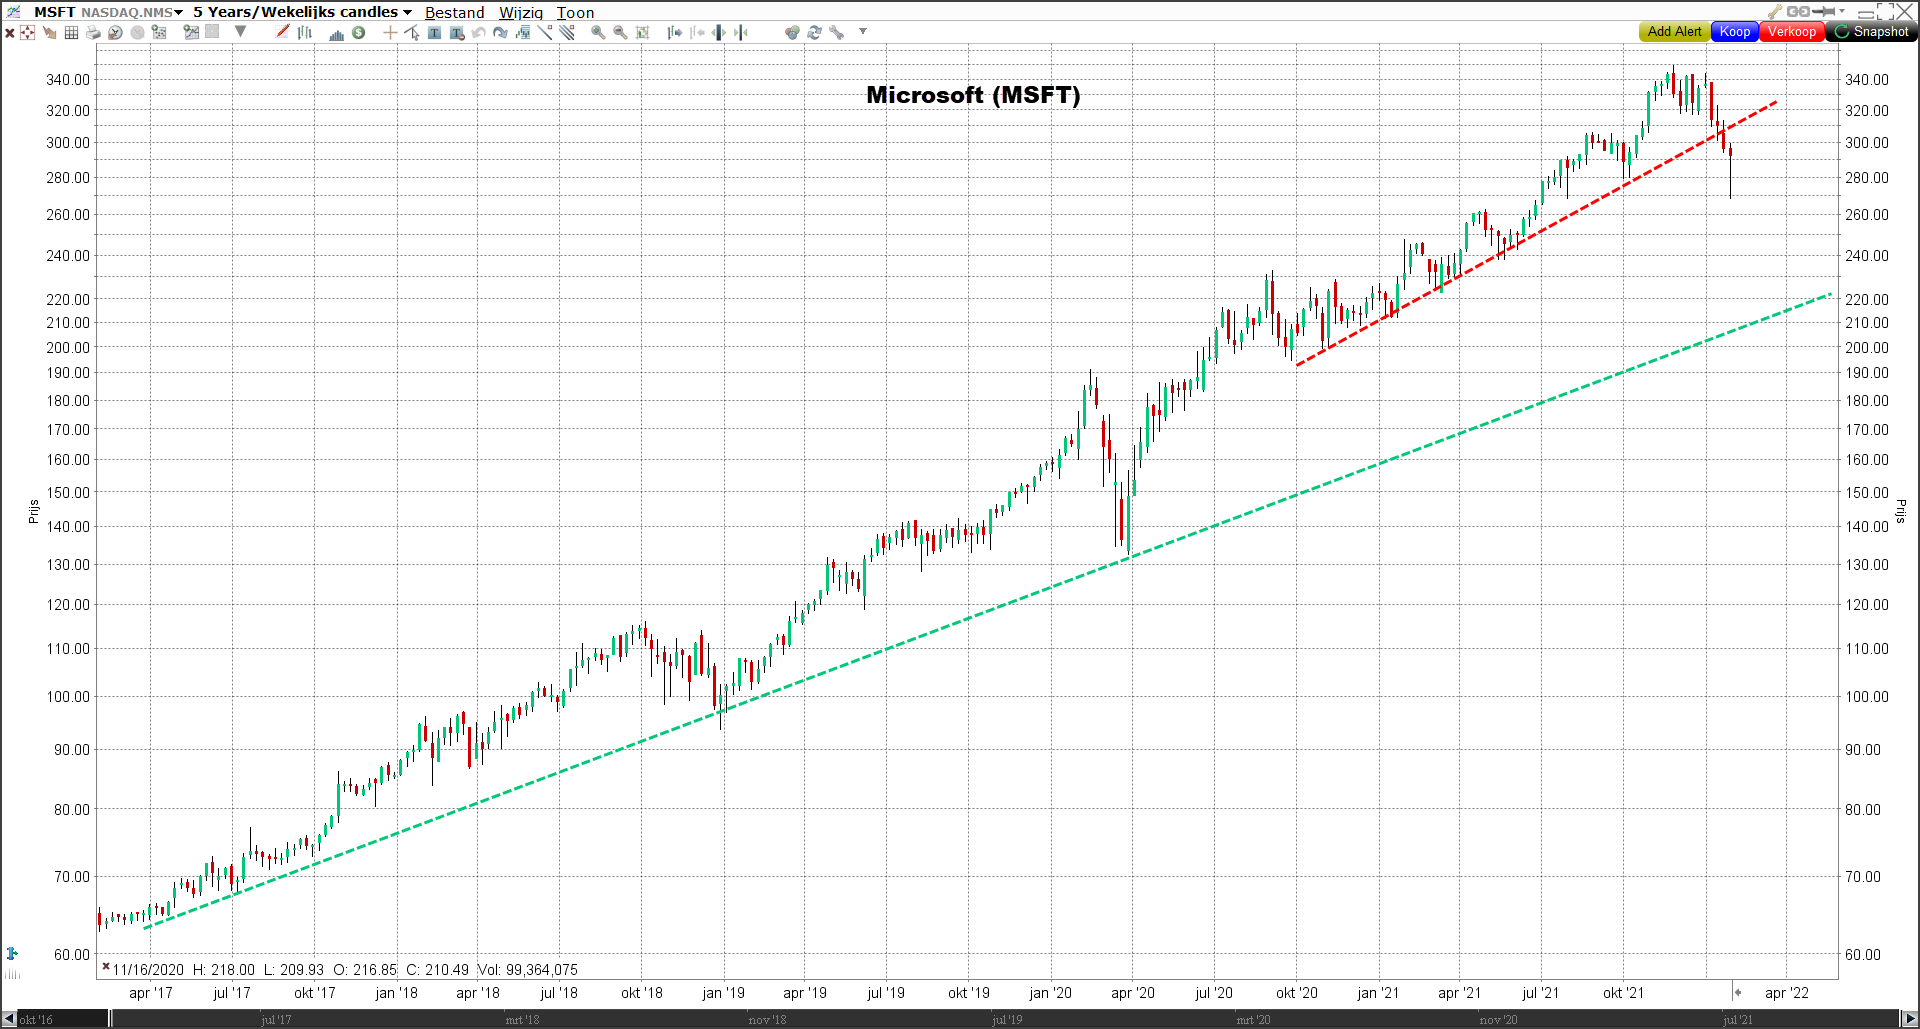Expand bar width with outward arrows icon
Screen dimensions: 1920x1029
click(x=718, y=32)
